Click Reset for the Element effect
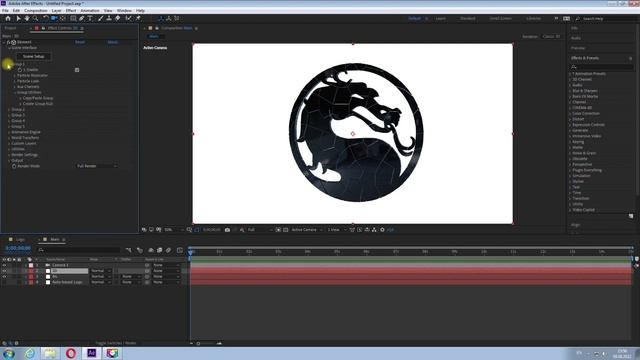 [x=80, y=42]
